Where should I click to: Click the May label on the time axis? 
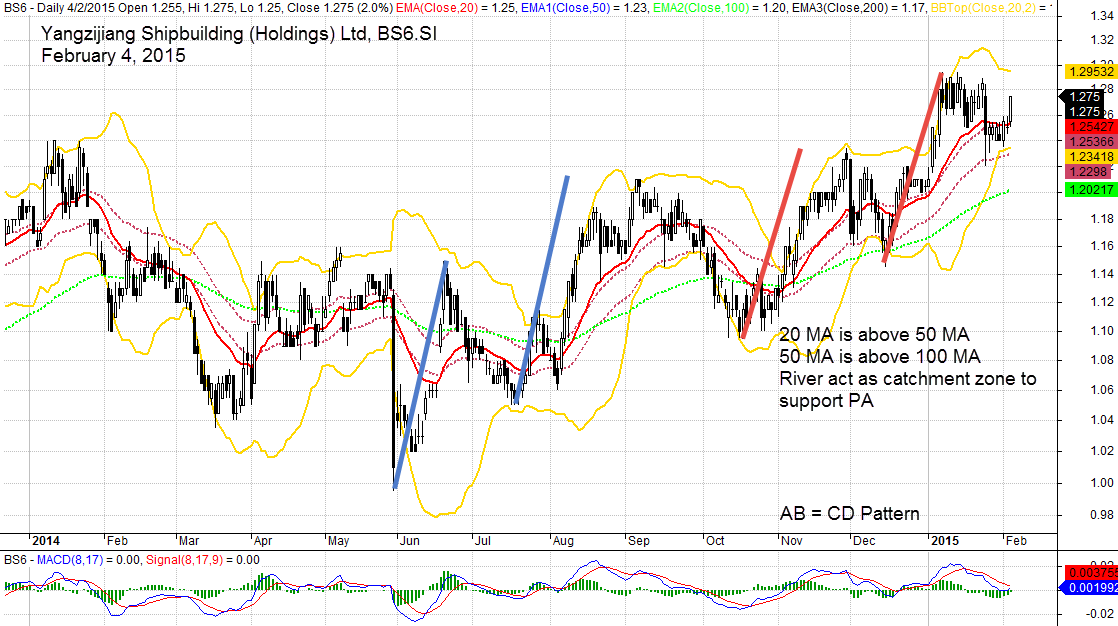pyautogui.click(x=339, y=540)
